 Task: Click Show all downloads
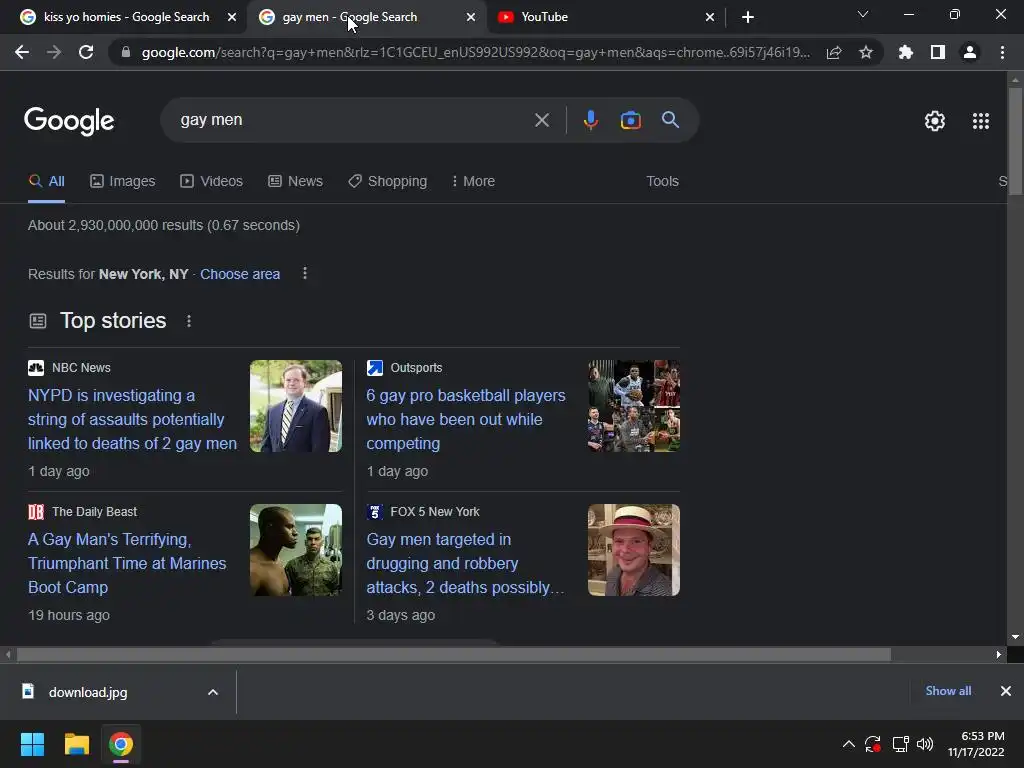(x=948, y=691)
